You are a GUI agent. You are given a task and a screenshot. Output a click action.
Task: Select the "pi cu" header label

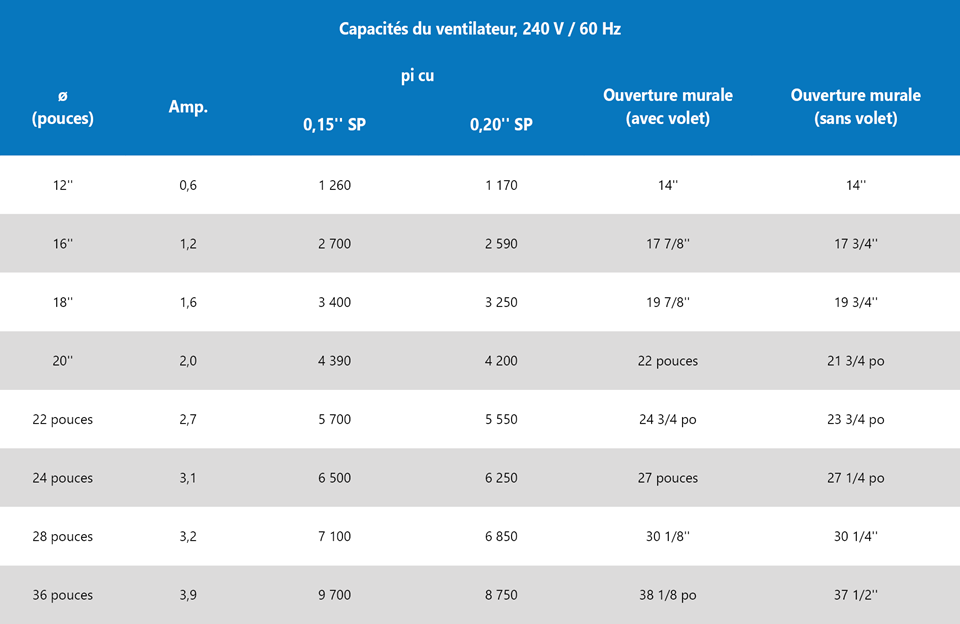click(417, 76)
